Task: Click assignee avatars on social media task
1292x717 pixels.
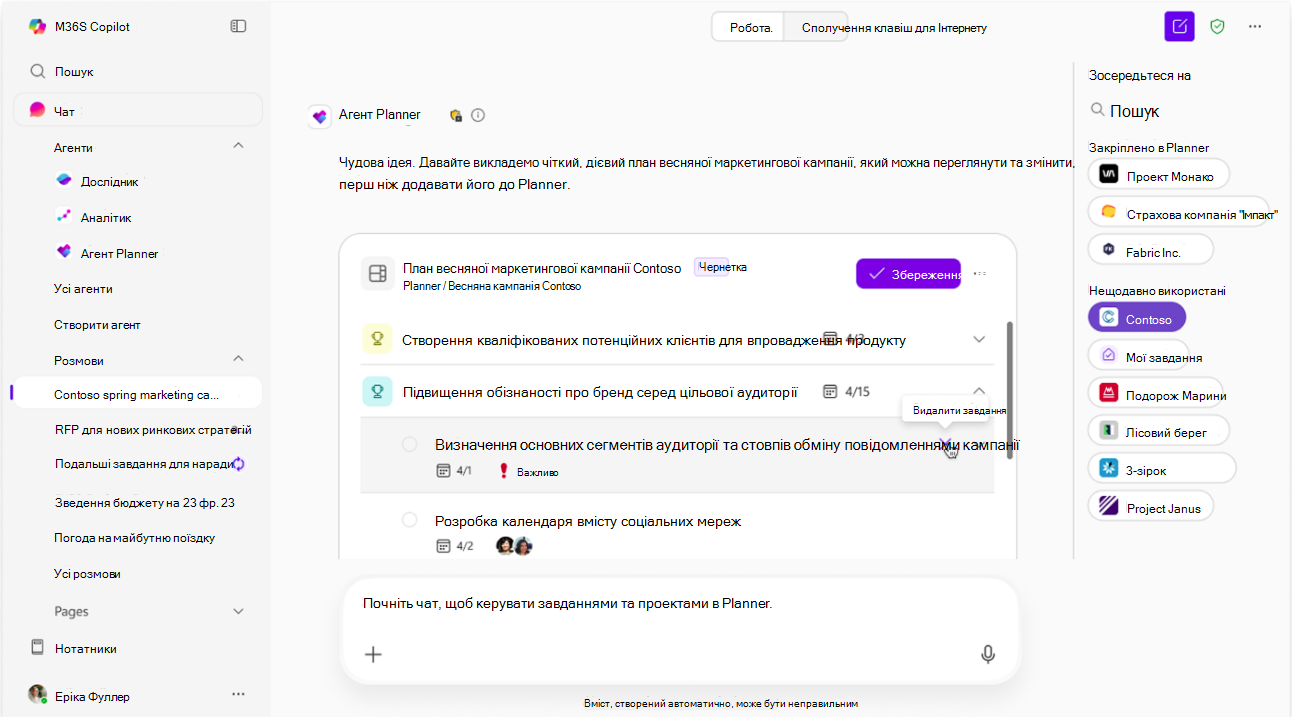Action: point(514,546)
